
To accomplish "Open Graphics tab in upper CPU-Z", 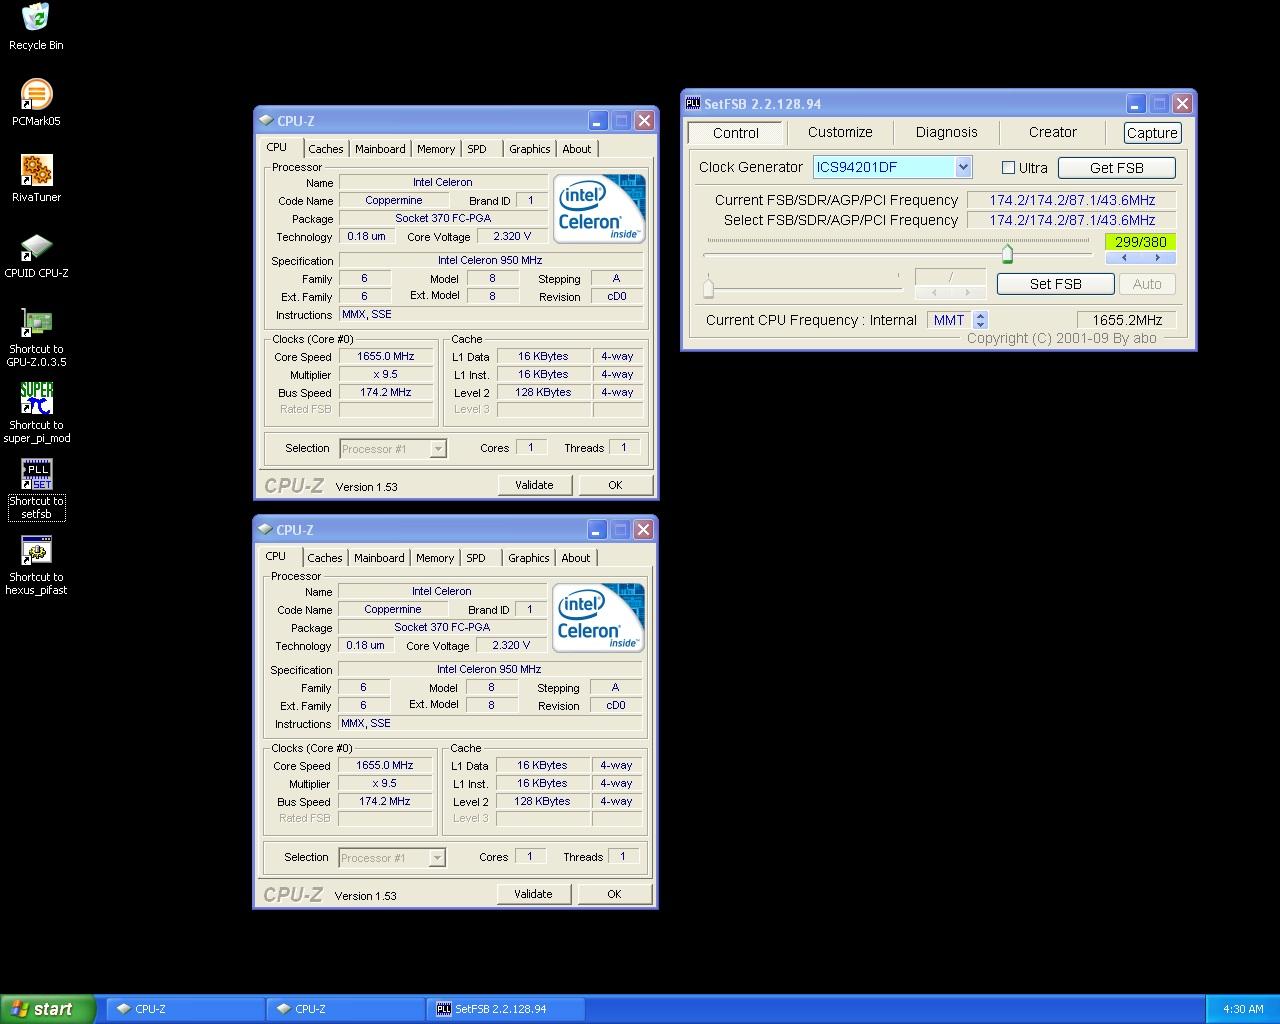I will tap(529, 149).
